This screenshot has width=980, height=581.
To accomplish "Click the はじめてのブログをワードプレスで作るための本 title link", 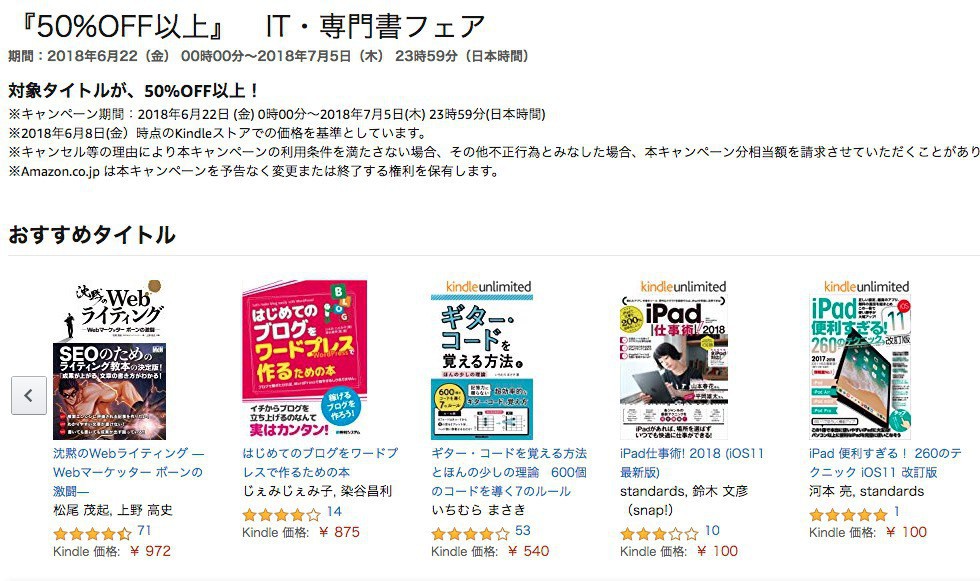I will (x=320, y=462).
